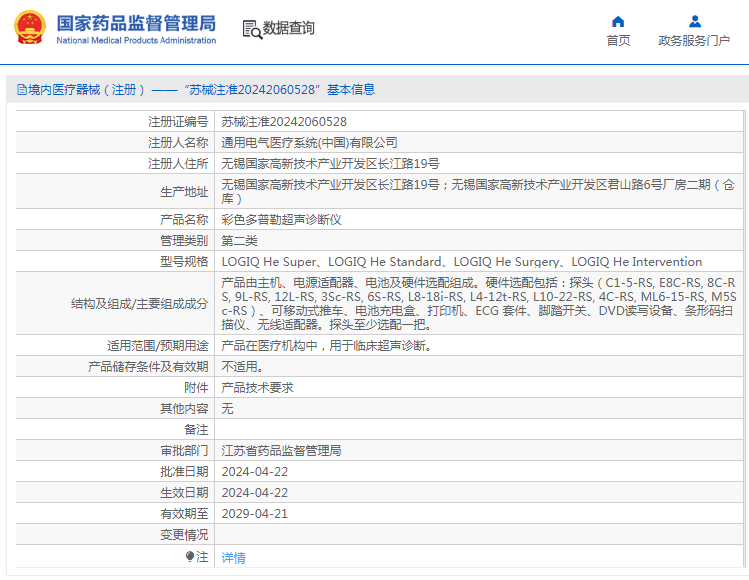Click the 备注 label
This screenshot has height=580, width=749.
[196, 430]
